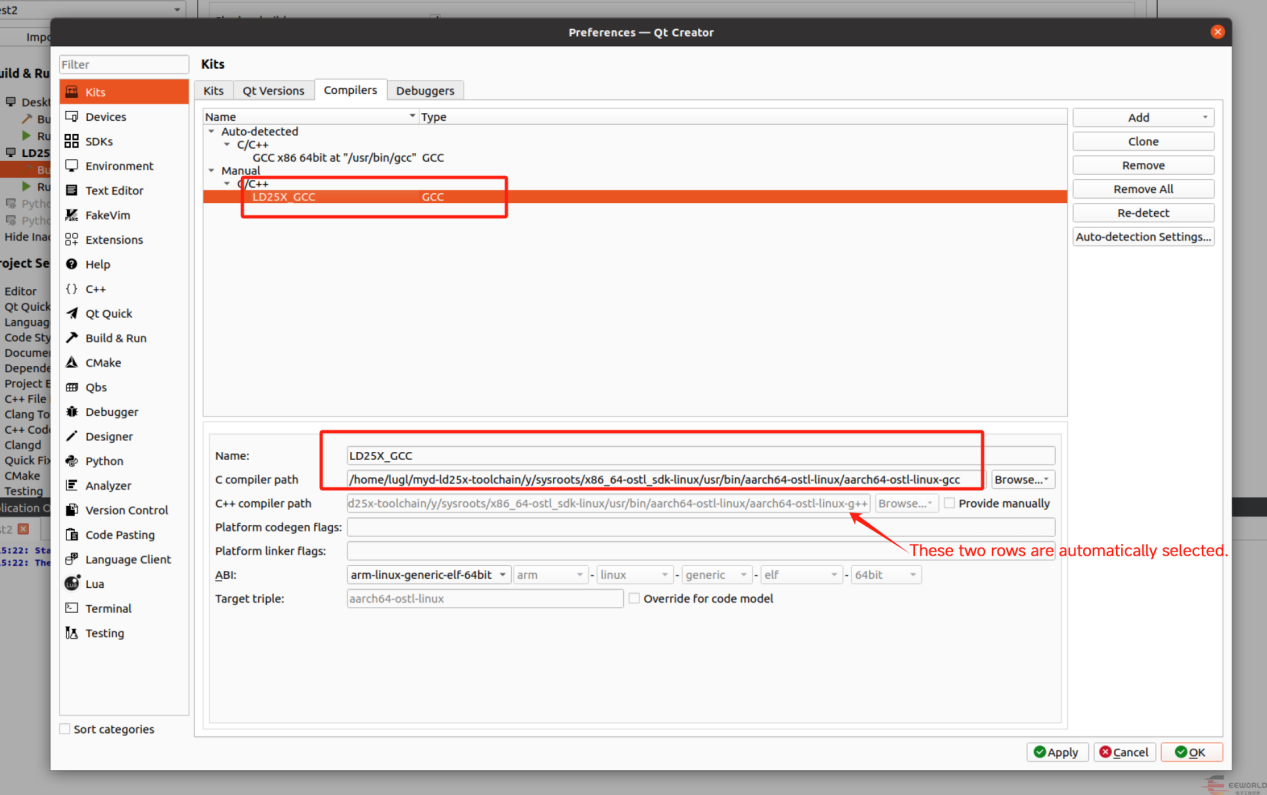Image resolution: width=1267 pixels, height=795 pixels.
Task: Open the linux OS dropdown
Action: click(x=634, y=575)
